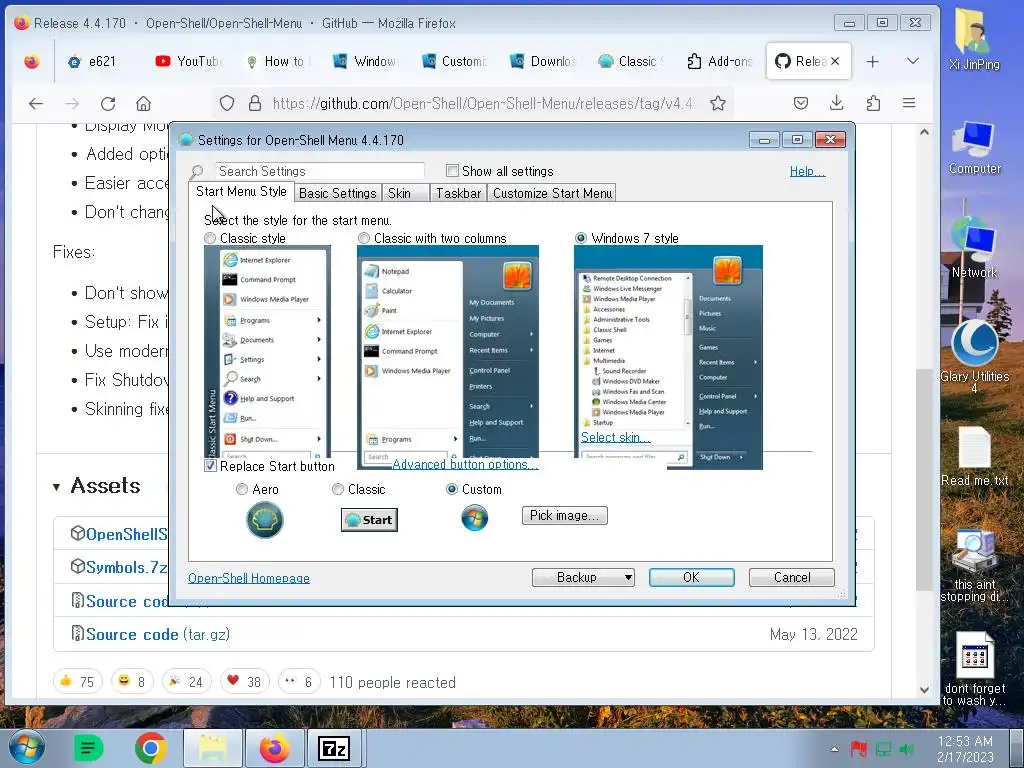Select Classic with two columns option

point(364,238)
